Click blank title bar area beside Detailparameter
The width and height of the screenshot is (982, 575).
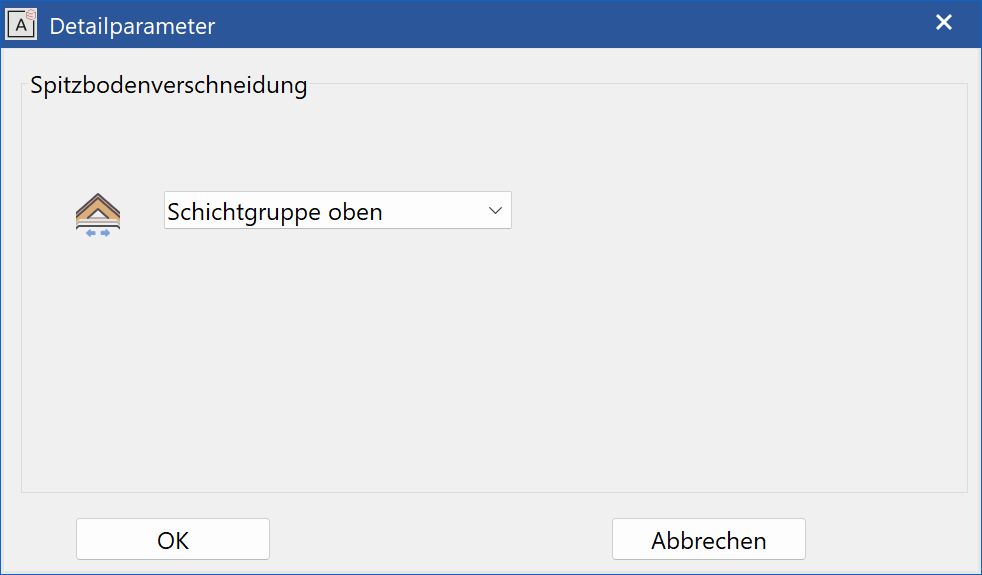(x=564, y=25)
